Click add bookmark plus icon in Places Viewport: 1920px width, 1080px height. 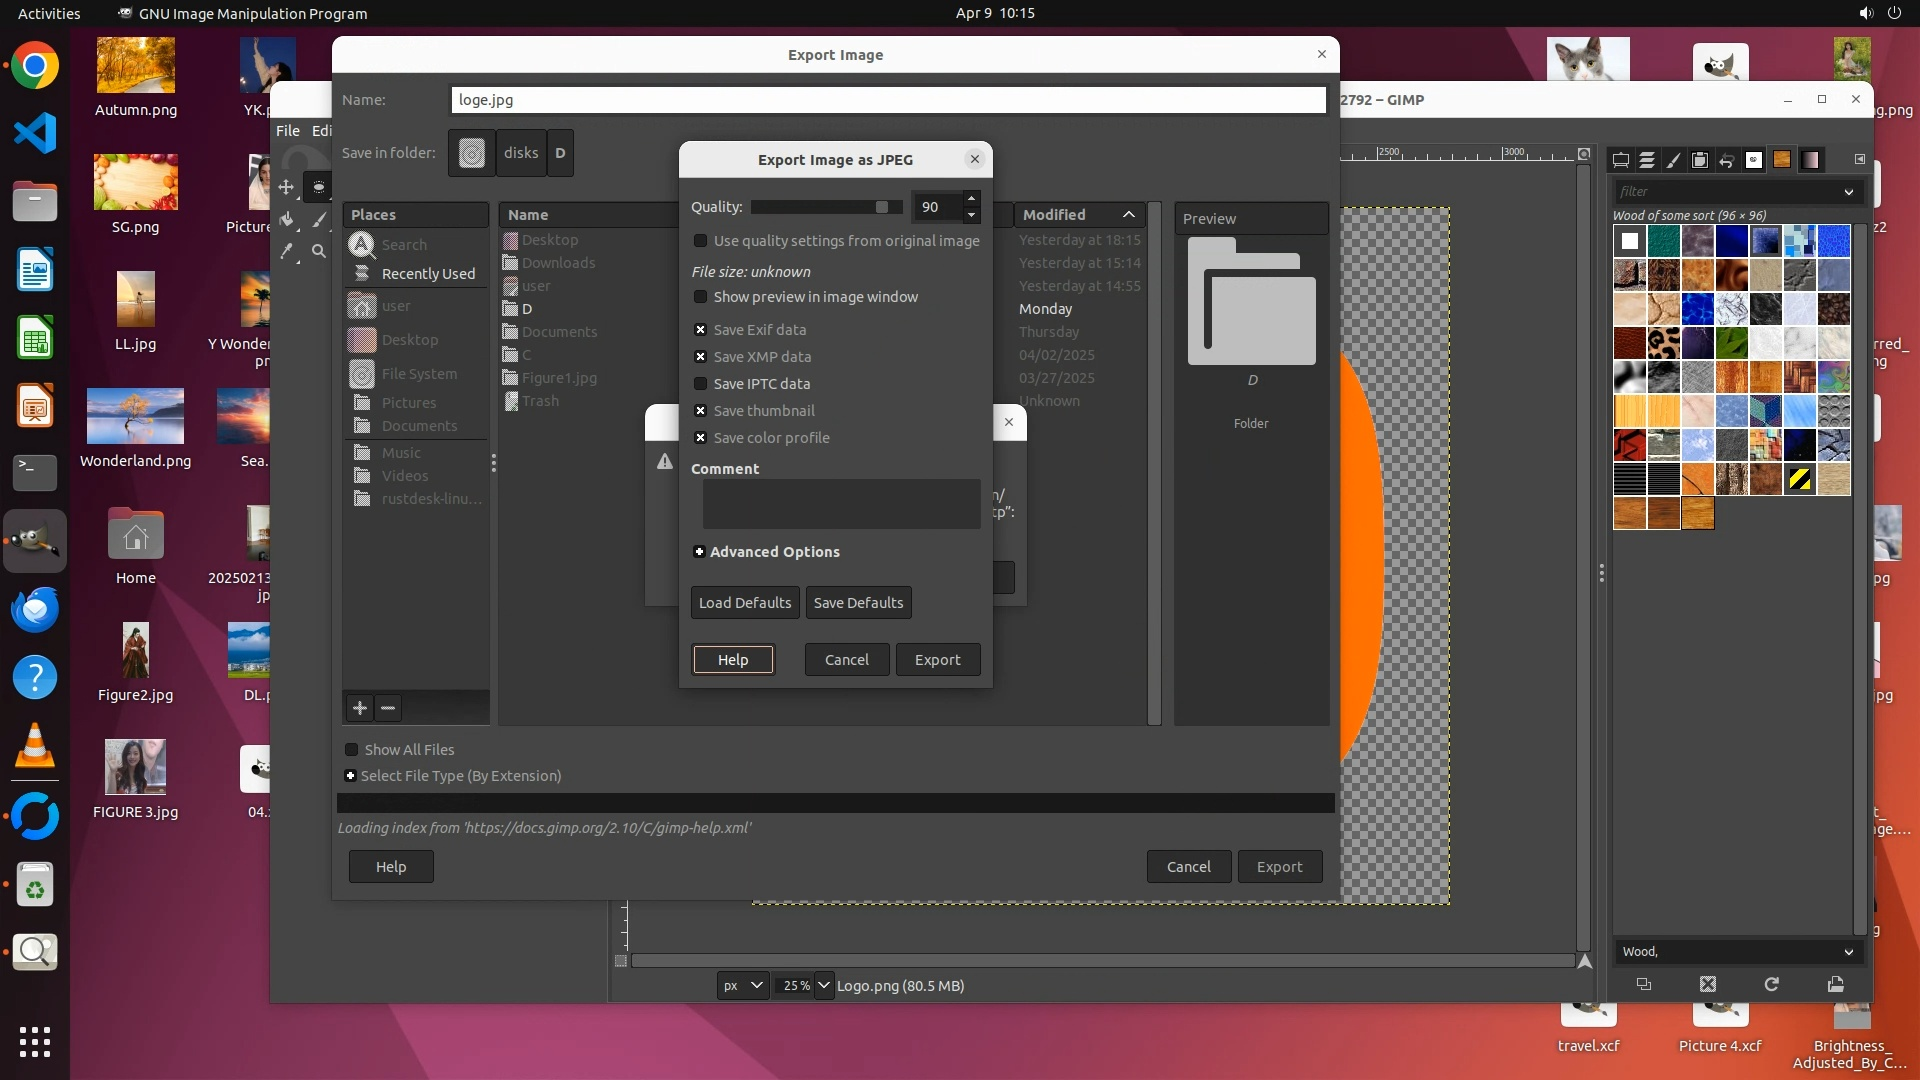tap(360, 708)
